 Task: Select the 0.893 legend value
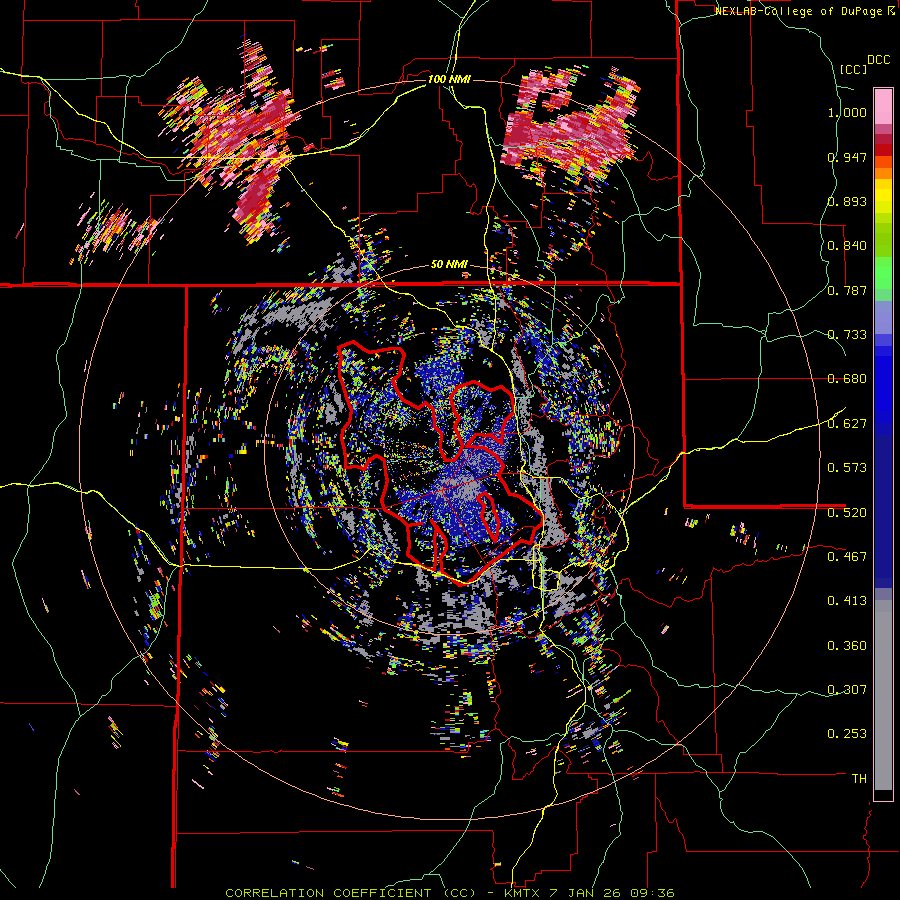point(847,201)
